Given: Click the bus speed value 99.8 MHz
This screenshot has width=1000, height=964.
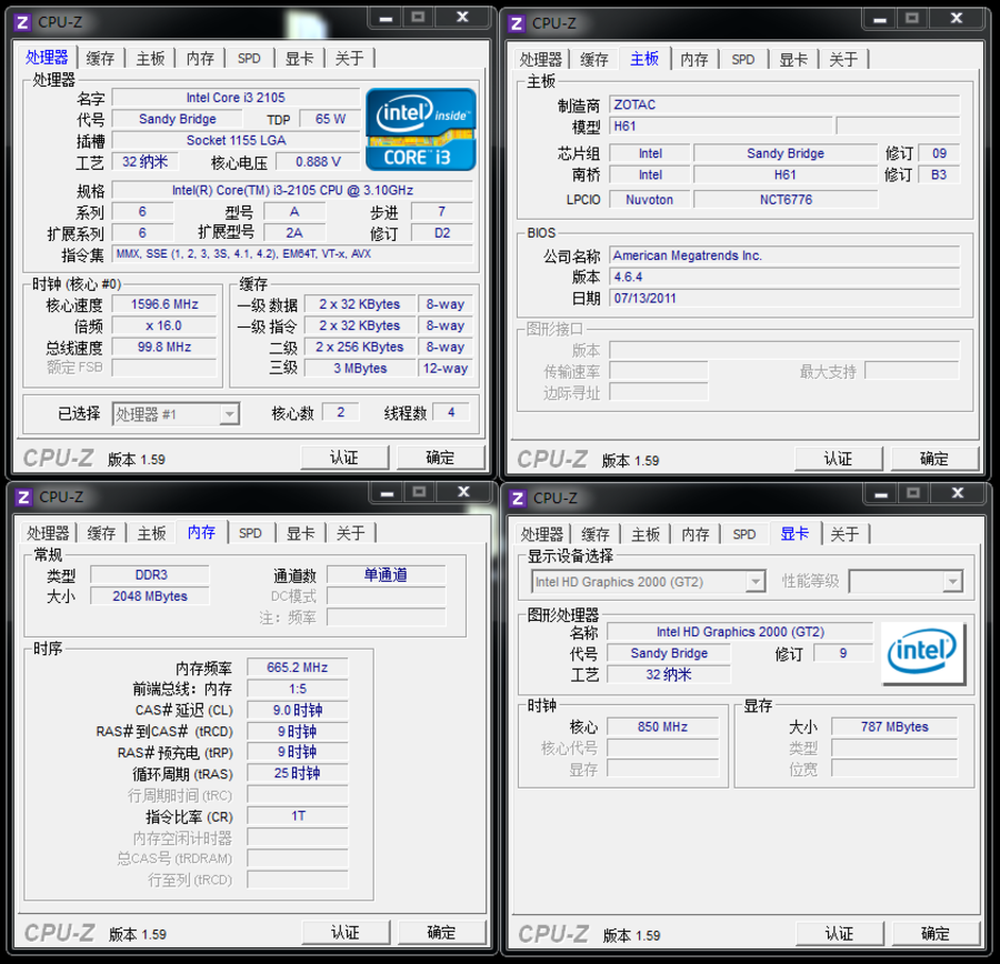Looking at the screenshot, I should click(165, 347).
